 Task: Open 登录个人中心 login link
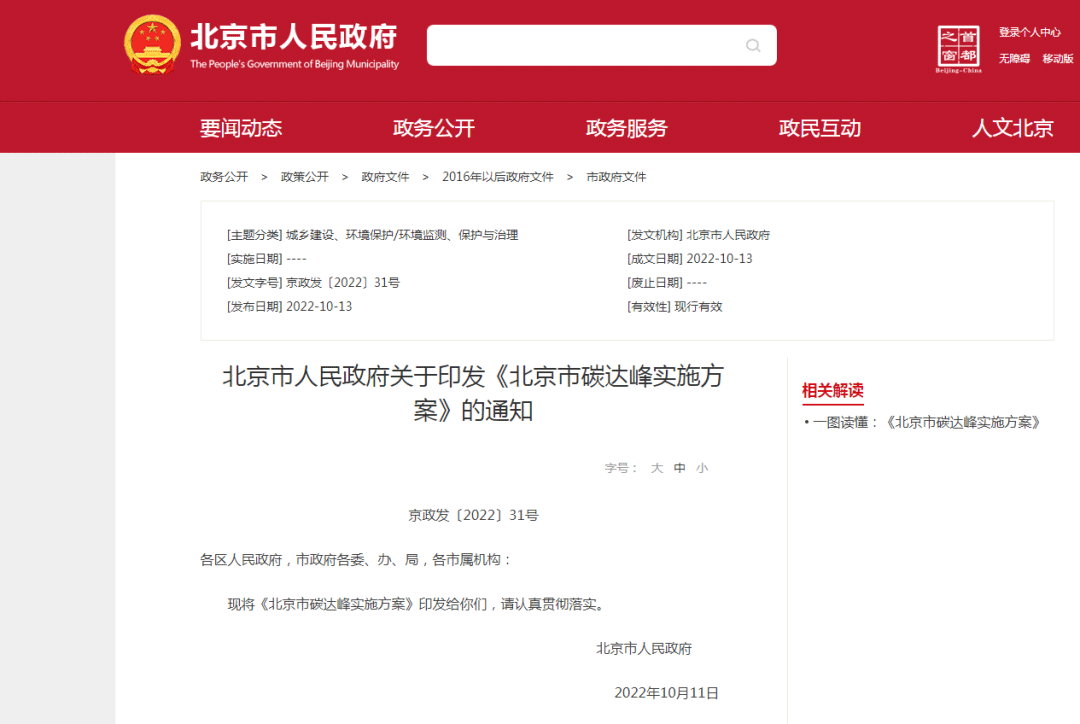point(1029,32)
